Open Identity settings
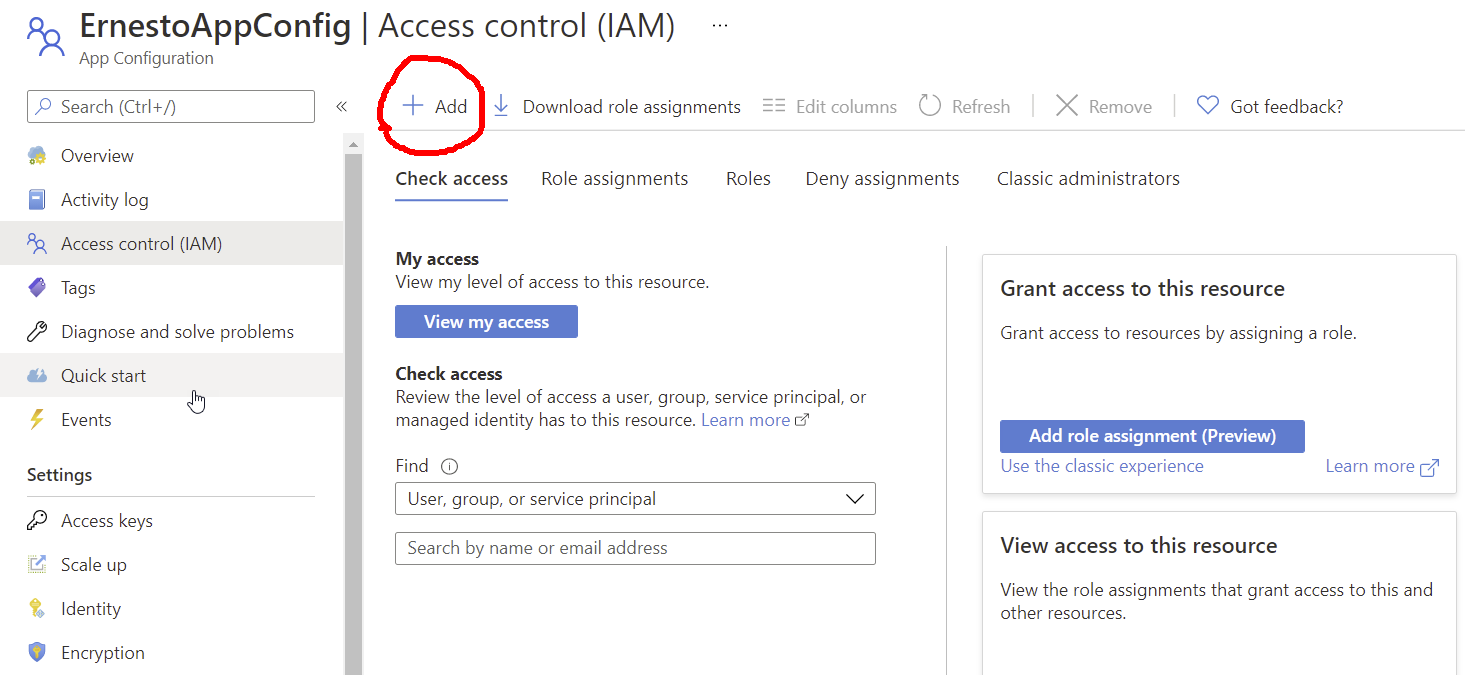Viewport: 1465px width, 675px height. click(x=172, y=609)
